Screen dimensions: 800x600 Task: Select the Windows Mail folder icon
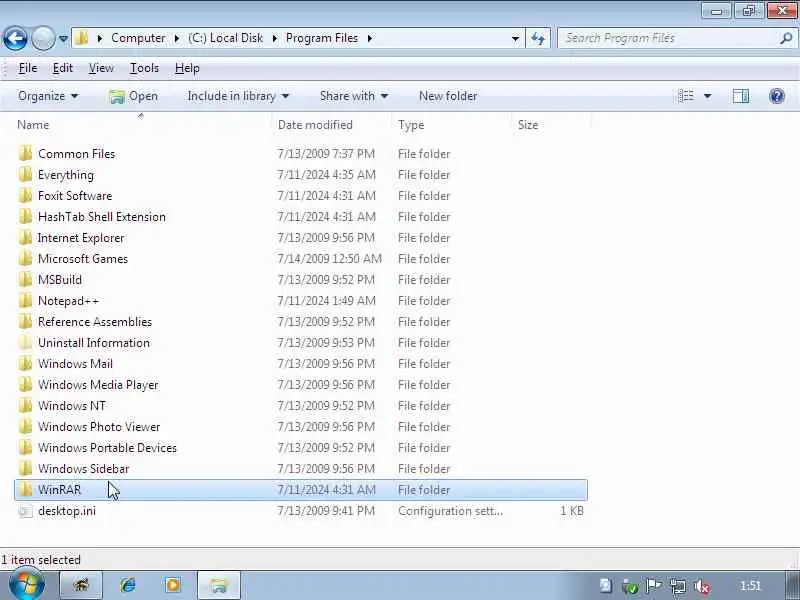click(26, 363)
